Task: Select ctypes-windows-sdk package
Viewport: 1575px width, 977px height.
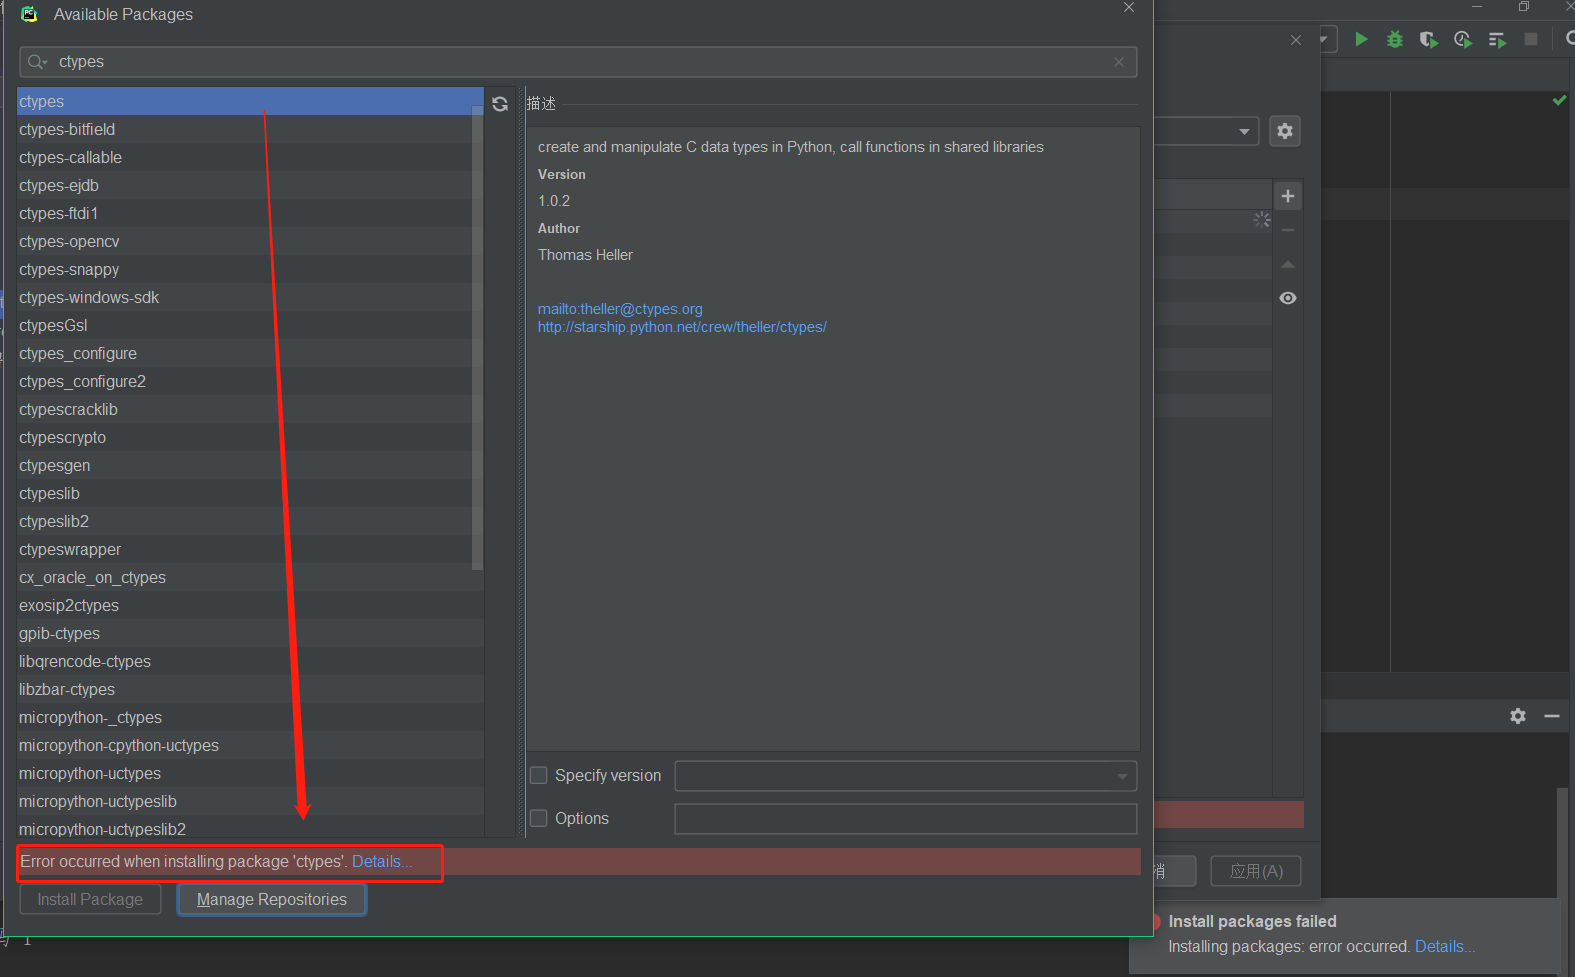Action: pyautogui.click(x=250, y=297)
